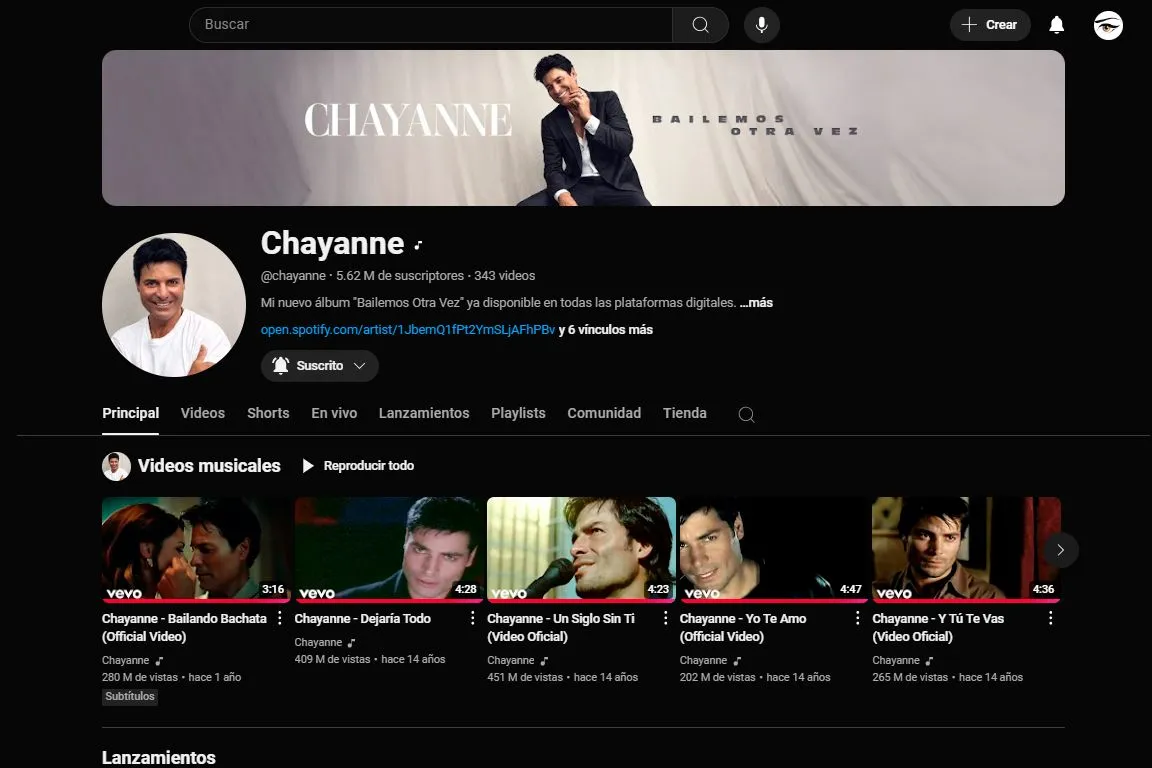The image size is (1152, 768).
Task: Play Y Tú Te Vas thumbnail
Action: pyautogui.click(x=966, y=550)
